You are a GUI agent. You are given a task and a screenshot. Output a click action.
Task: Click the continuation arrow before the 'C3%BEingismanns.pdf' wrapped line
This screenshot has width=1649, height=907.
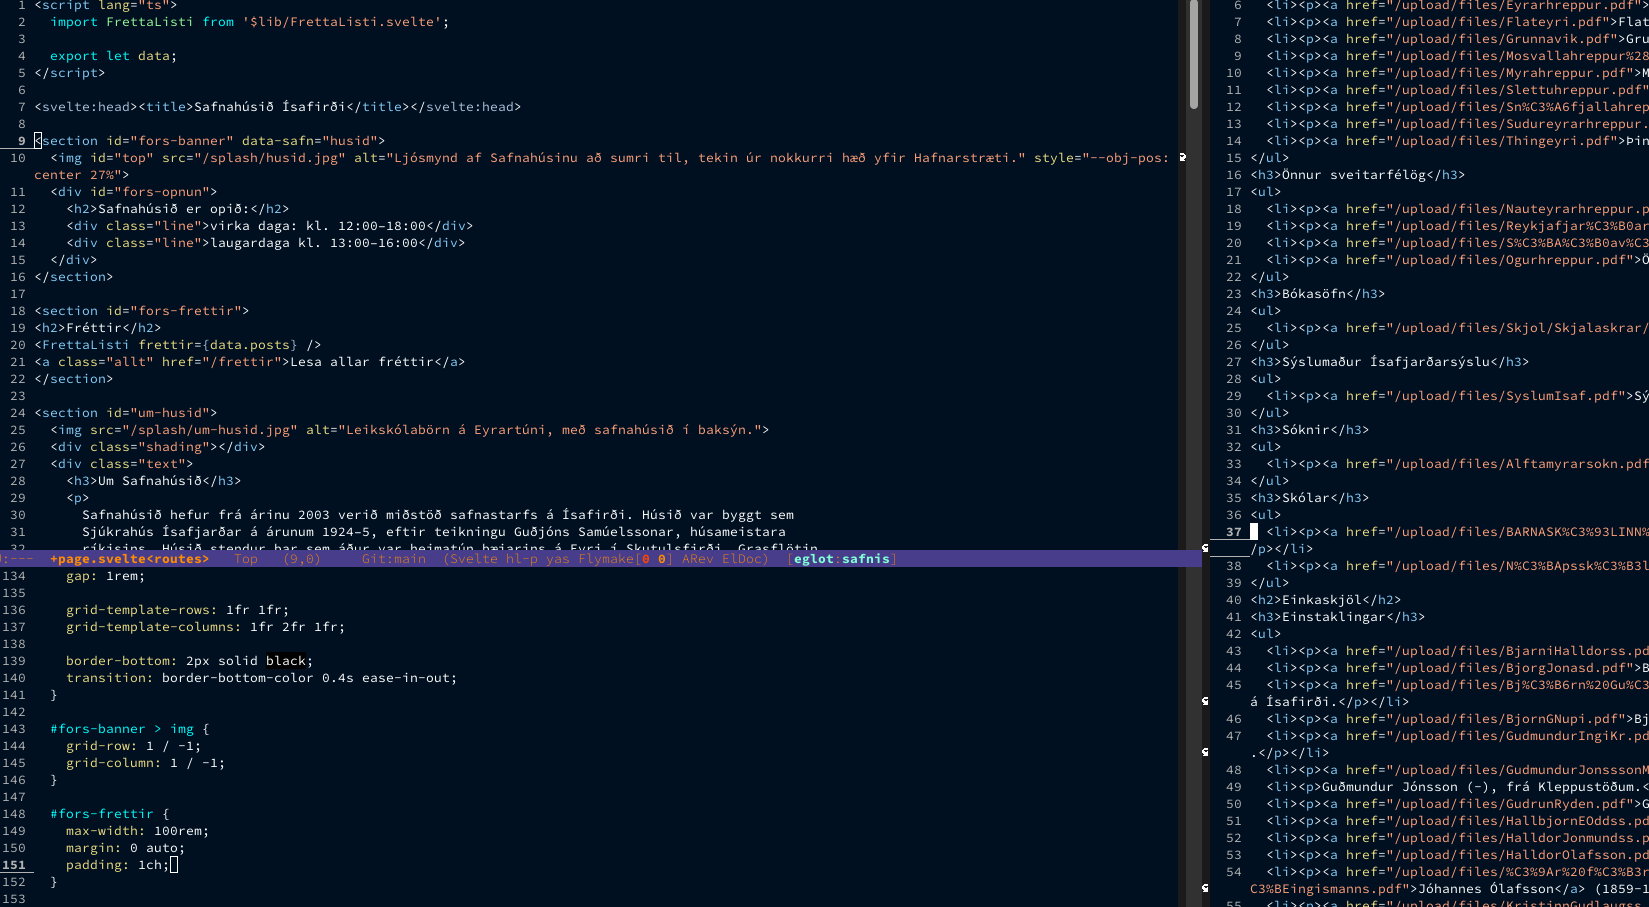(1205, 888)
